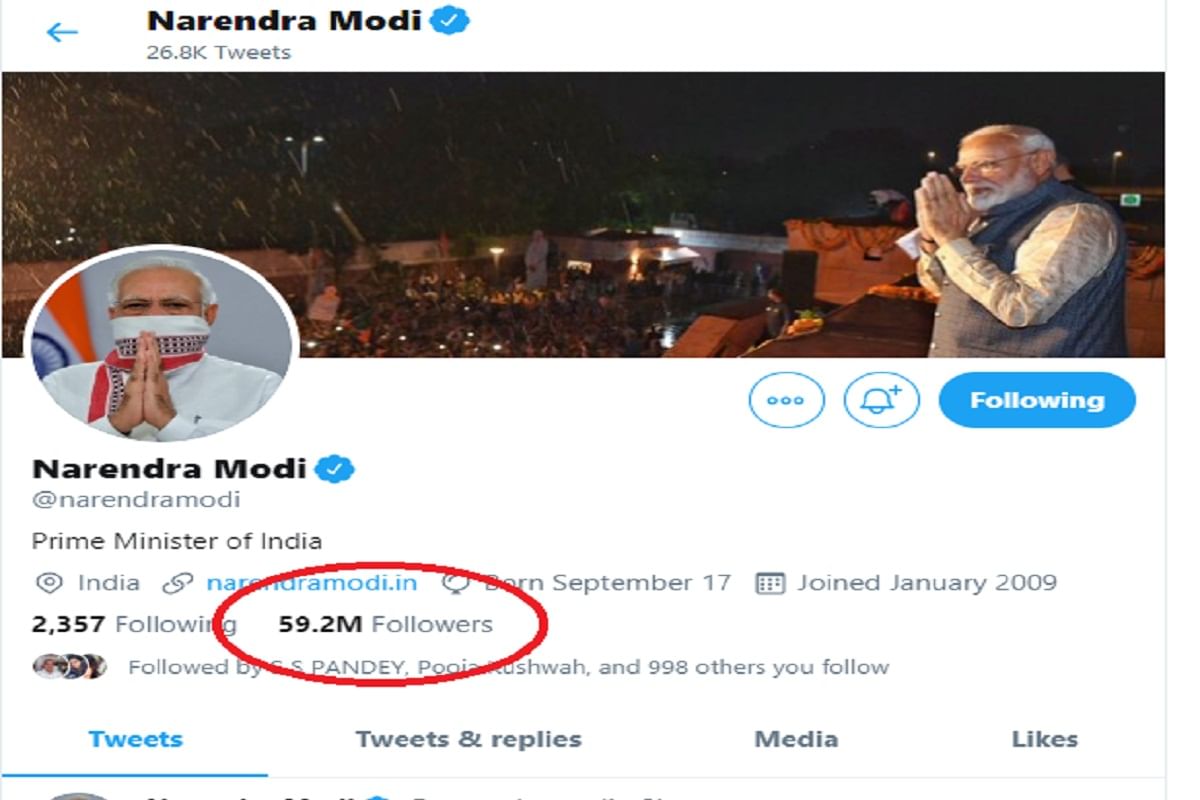Click the verified badge beside header name

tap(451, 20)
